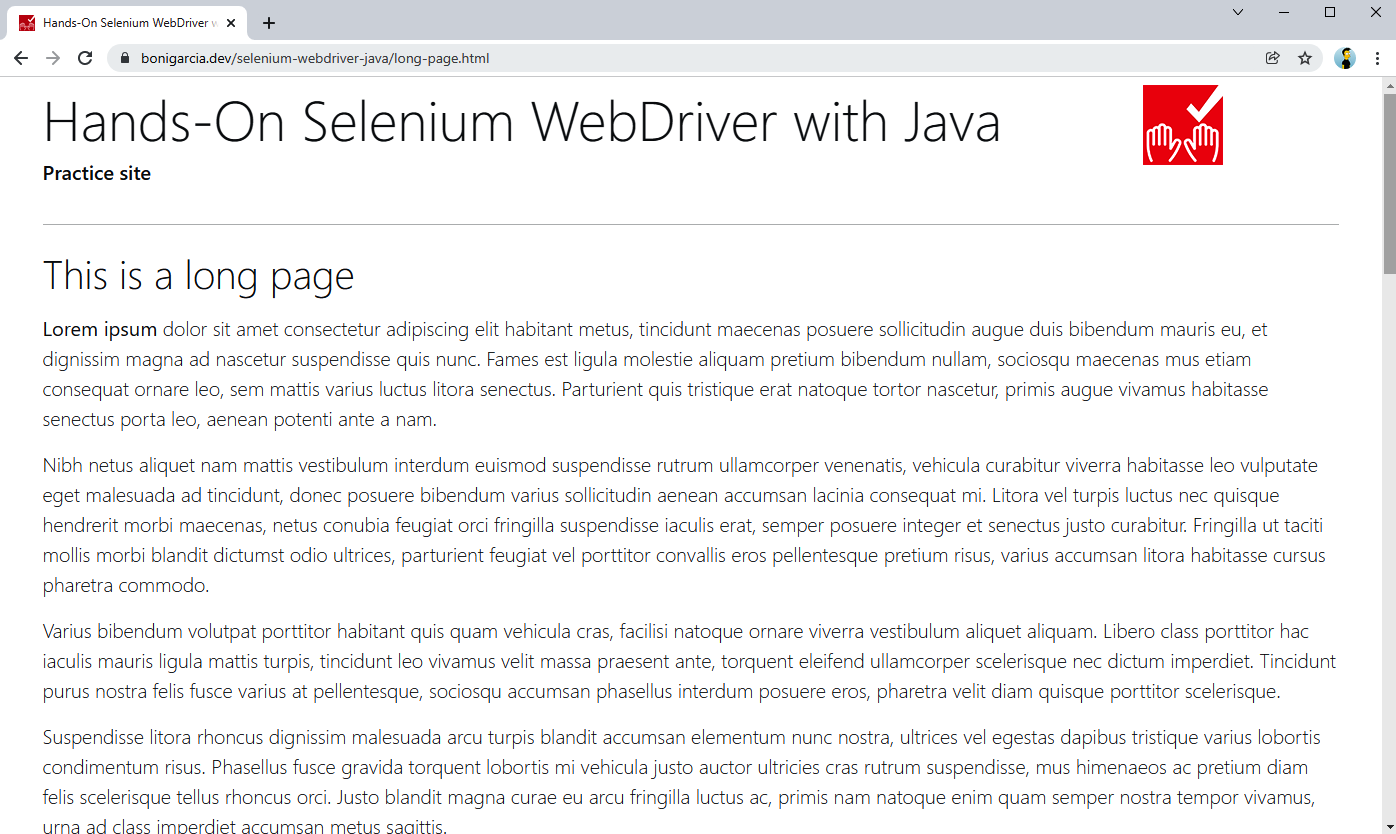Screen dimensions: 1396x834
Task: Click the Share this page icon
Action: [x=1272, y=58]
